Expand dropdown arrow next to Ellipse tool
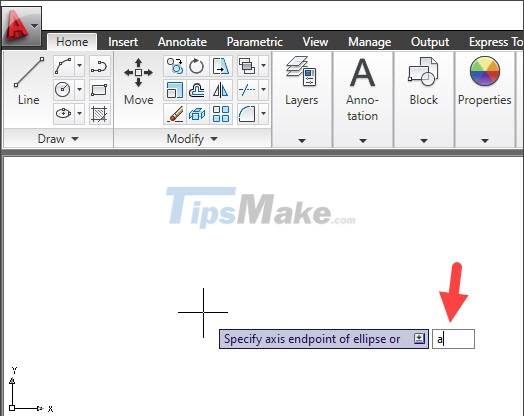This screenshot has height=416, width=524. click(x=79, y=114)
